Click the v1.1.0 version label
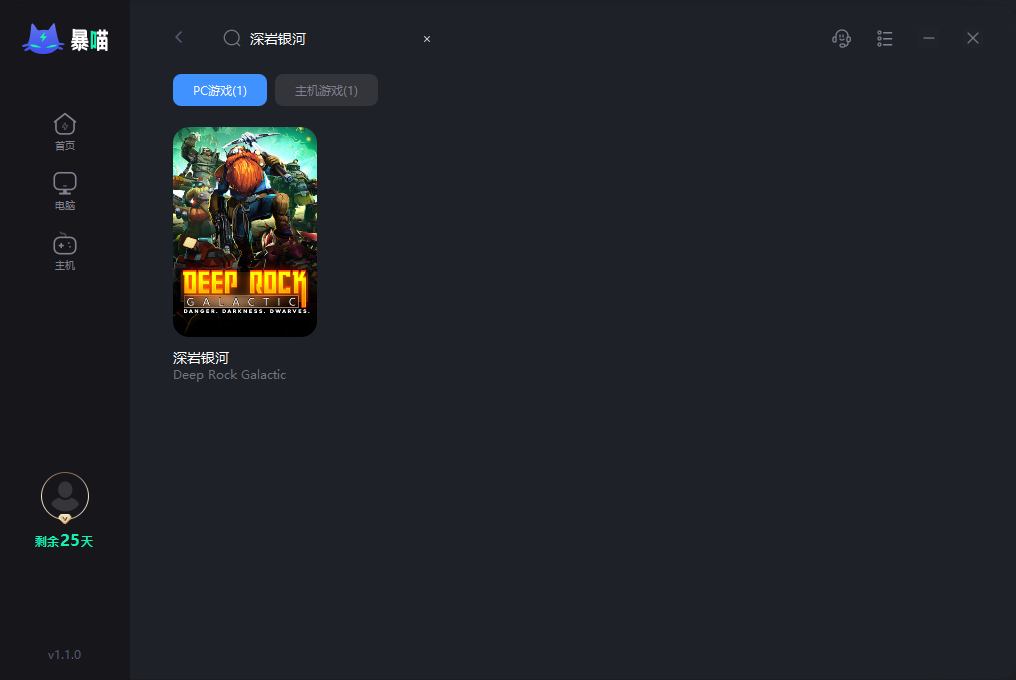The width and height of the screenshot is (1016, 680). 64,655
